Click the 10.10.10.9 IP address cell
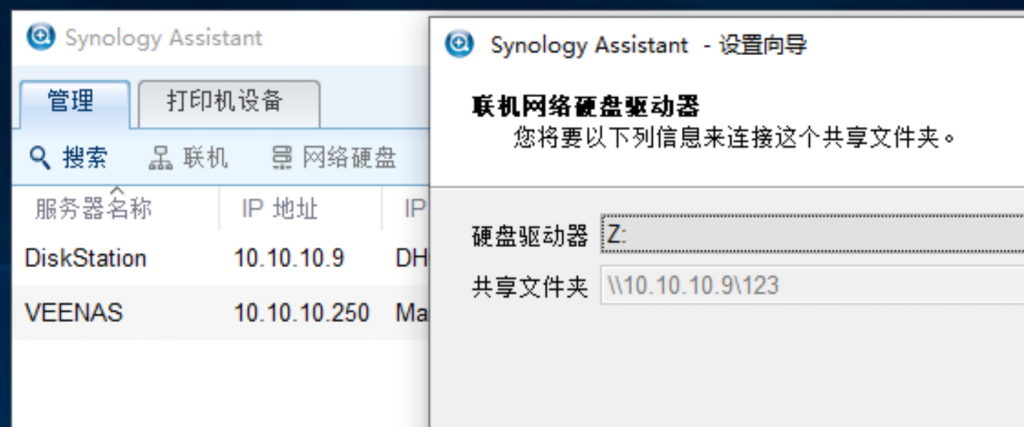 289,258
